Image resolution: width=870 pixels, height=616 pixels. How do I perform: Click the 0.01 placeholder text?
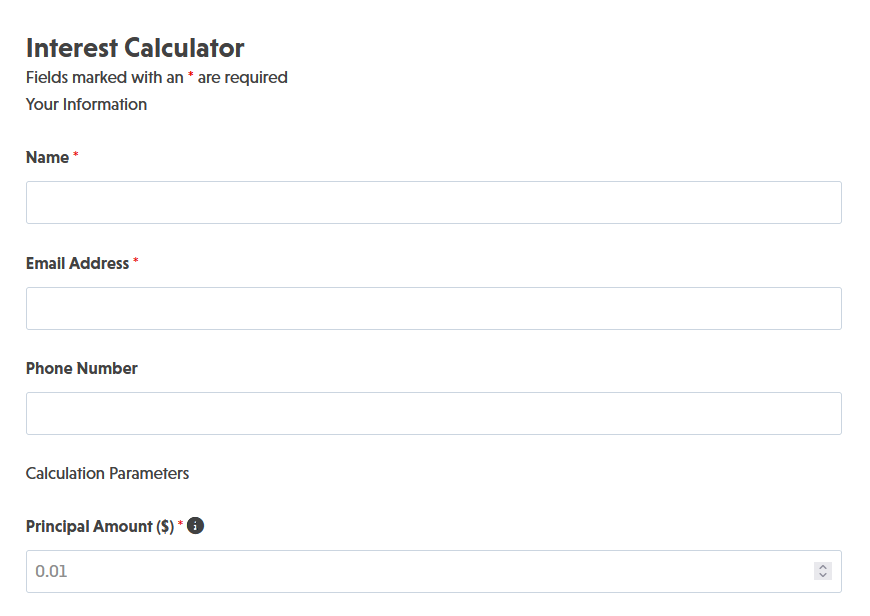51,572
